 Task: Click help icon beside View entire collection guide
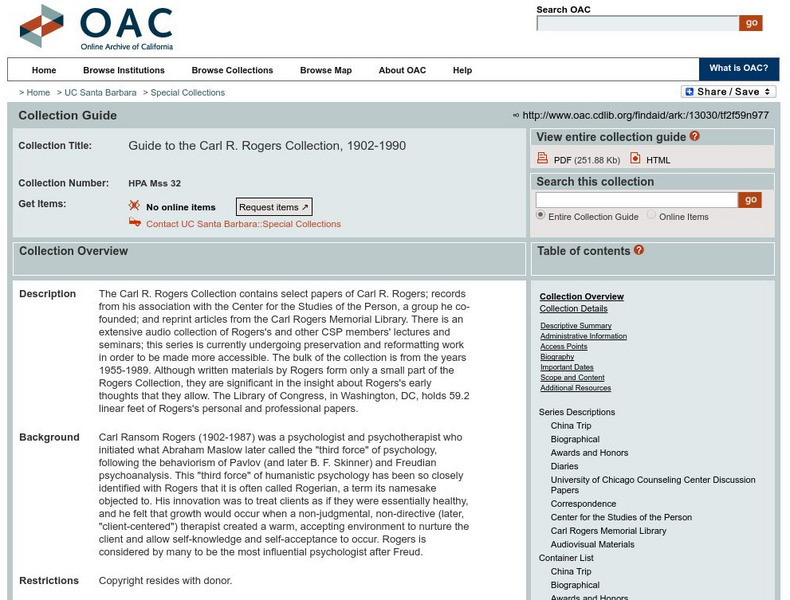point(695,136)
